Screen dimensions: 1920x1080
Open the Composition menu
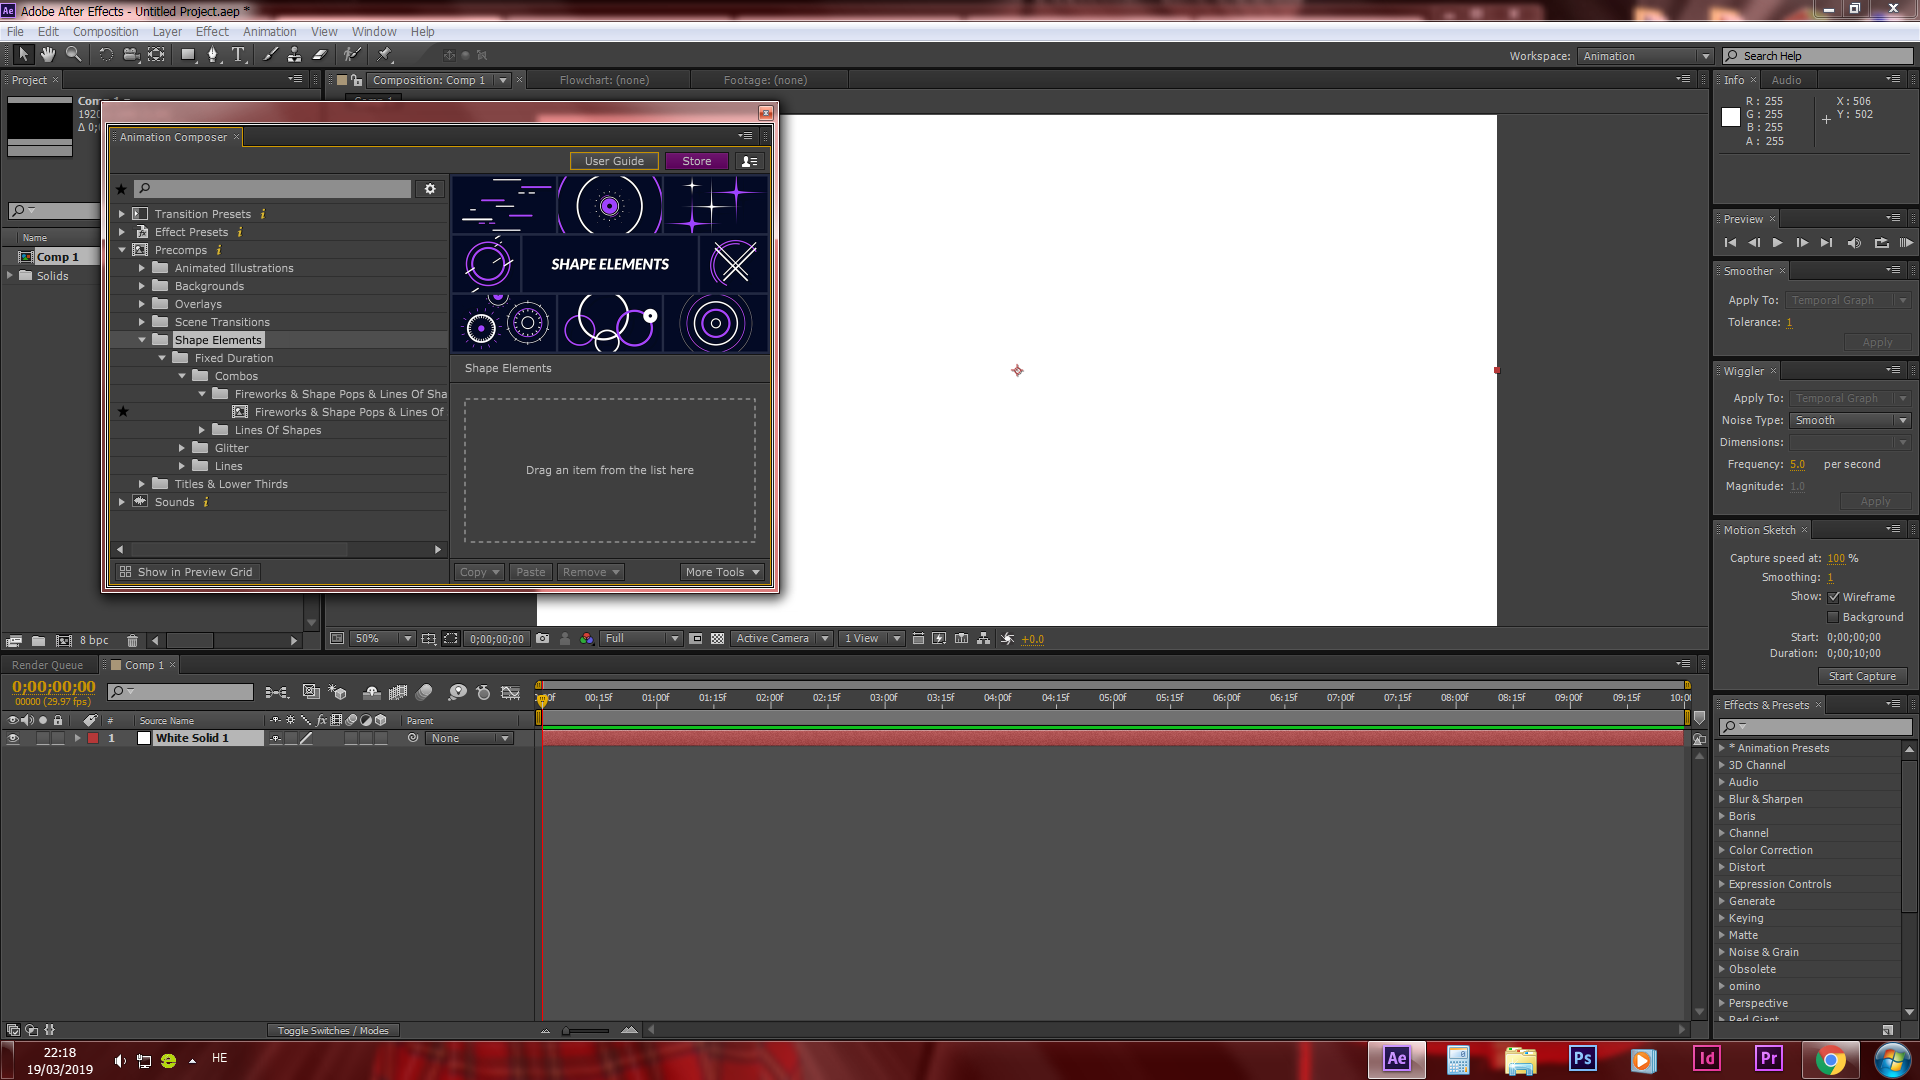[105, 32]
